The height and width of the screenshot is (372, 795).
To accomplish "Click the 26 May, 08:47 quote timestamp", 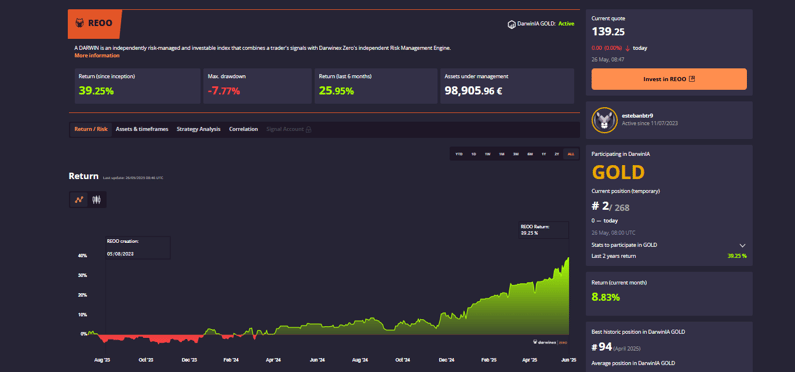I will click(608, 59).
